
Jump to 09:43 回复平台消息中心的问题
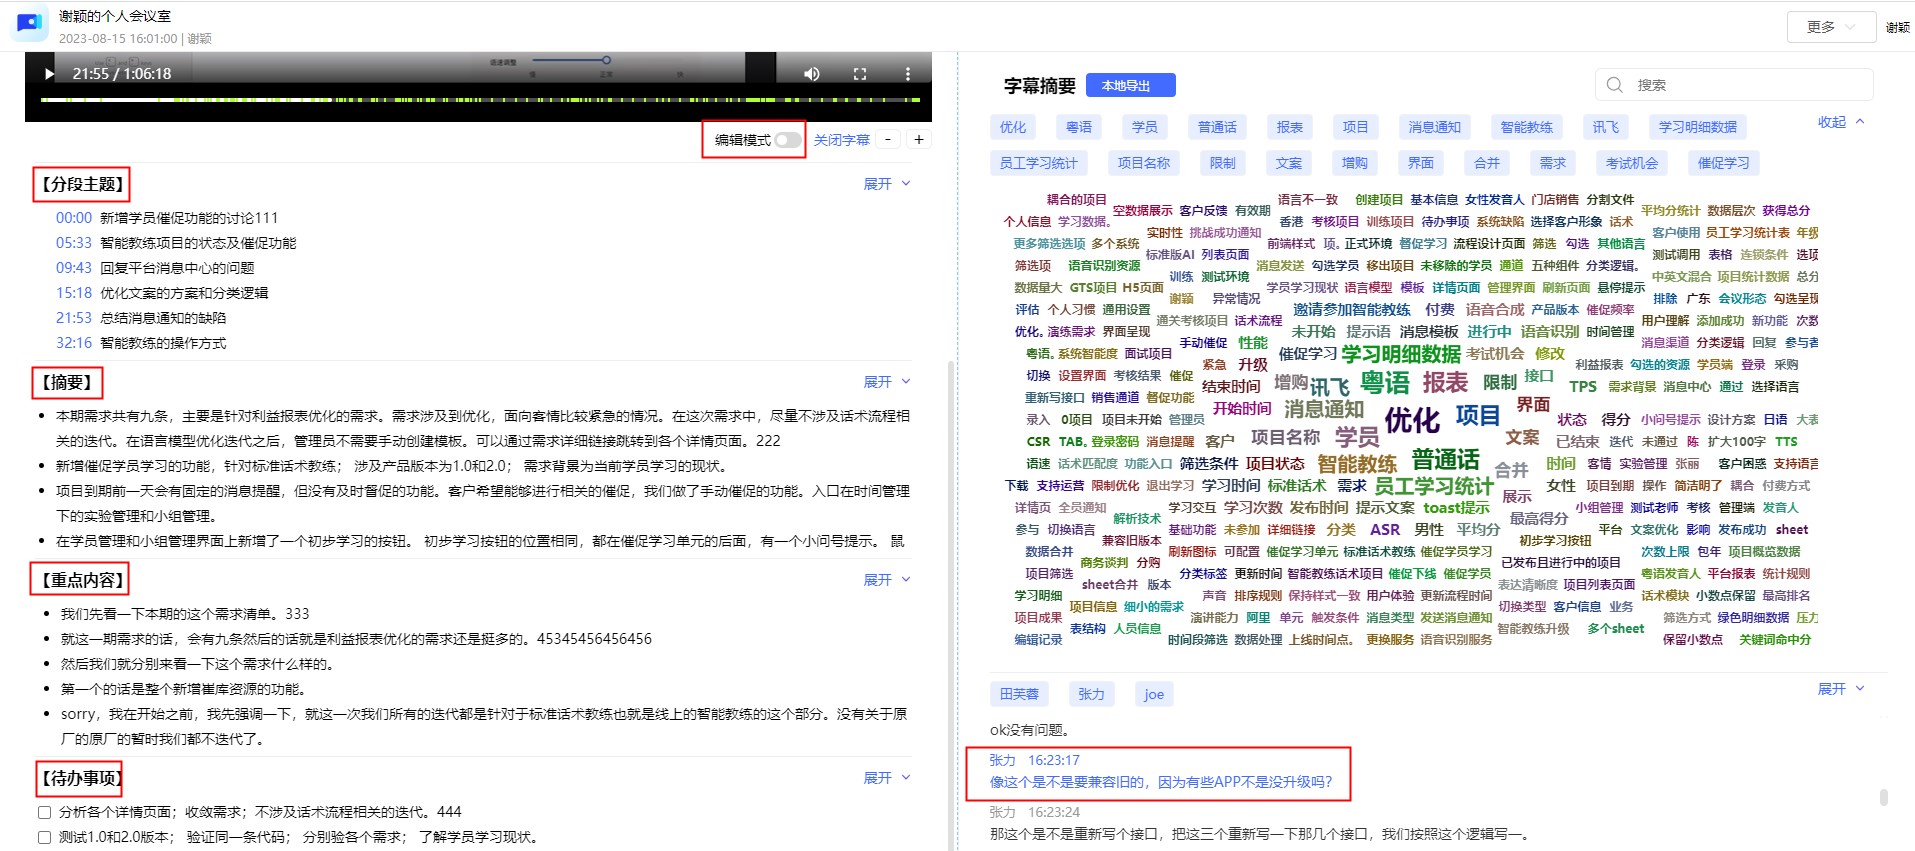(155, 268)
